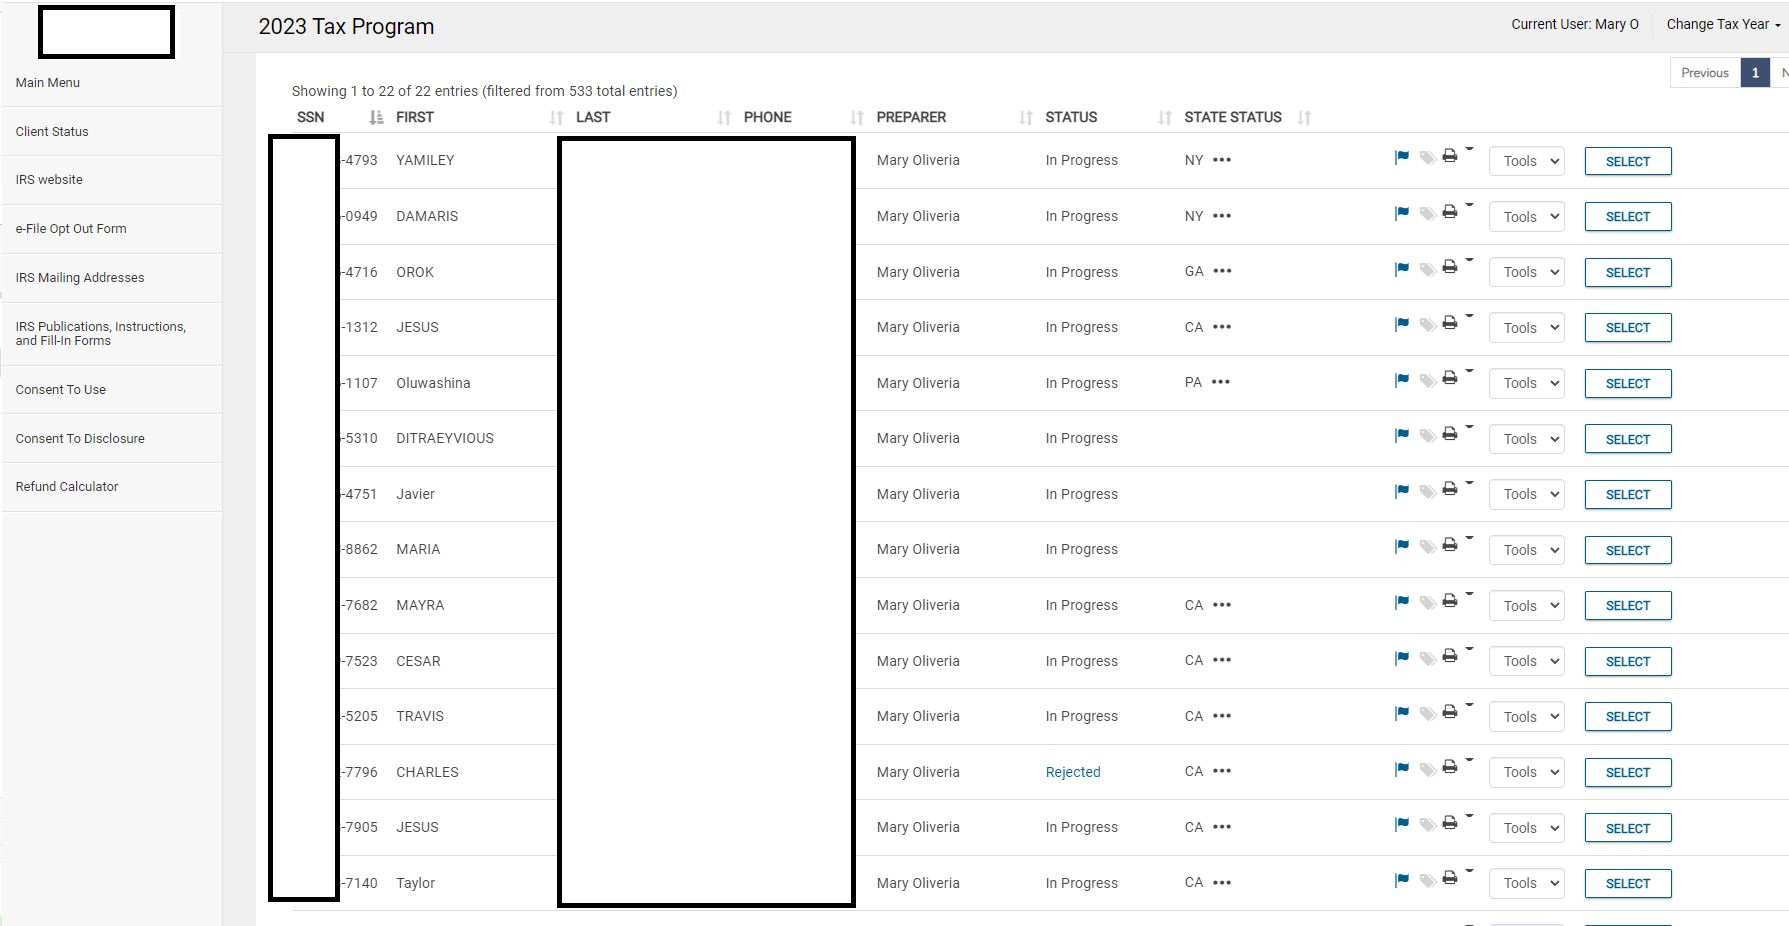
Task: Click the tag icon in CHARLES's row
Action: pos(1427,769)
